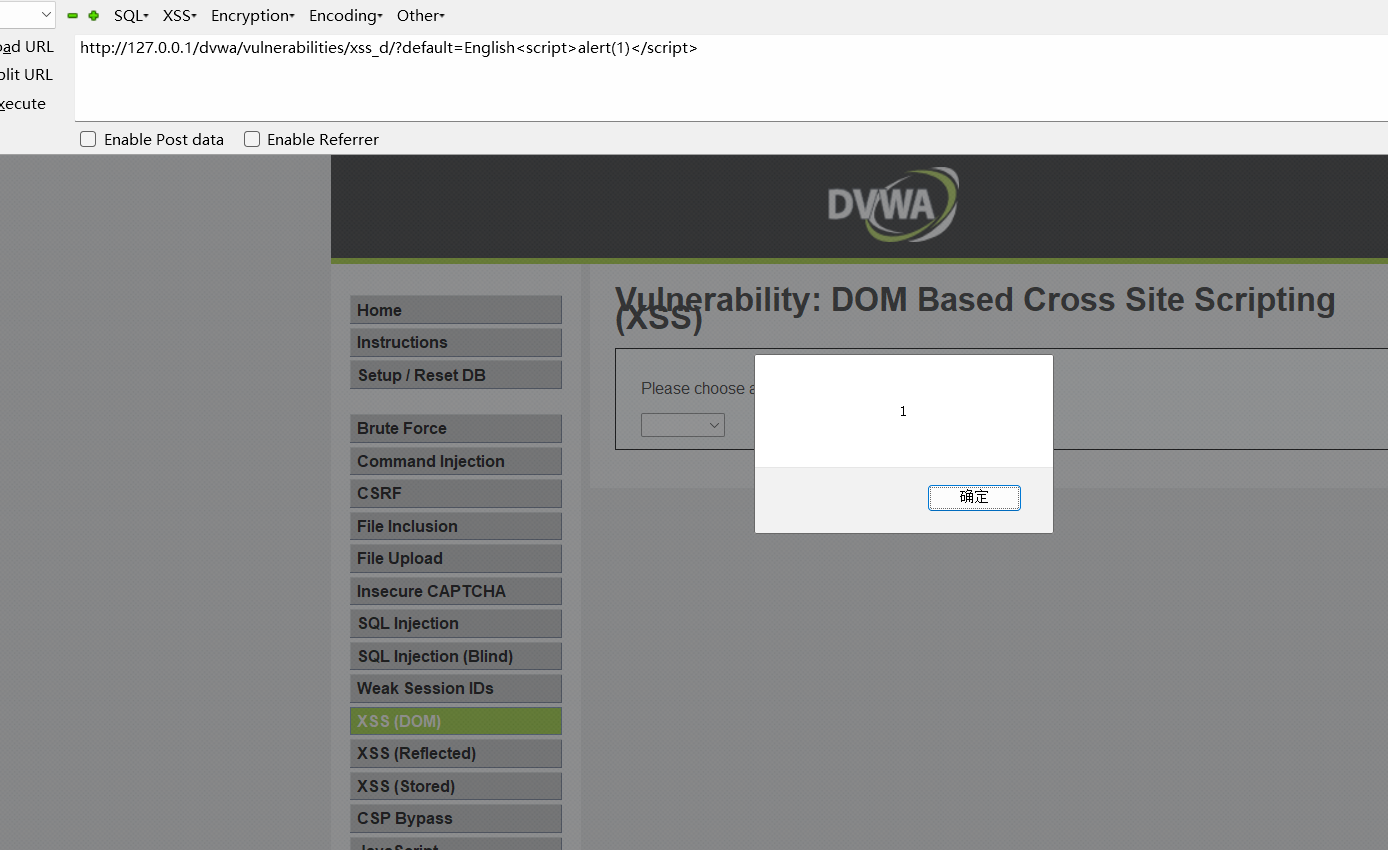This screenshot has height=850, width=1388.
Task: Open the XSS dropdown menu in HackBar
Action: coord(180,16)
